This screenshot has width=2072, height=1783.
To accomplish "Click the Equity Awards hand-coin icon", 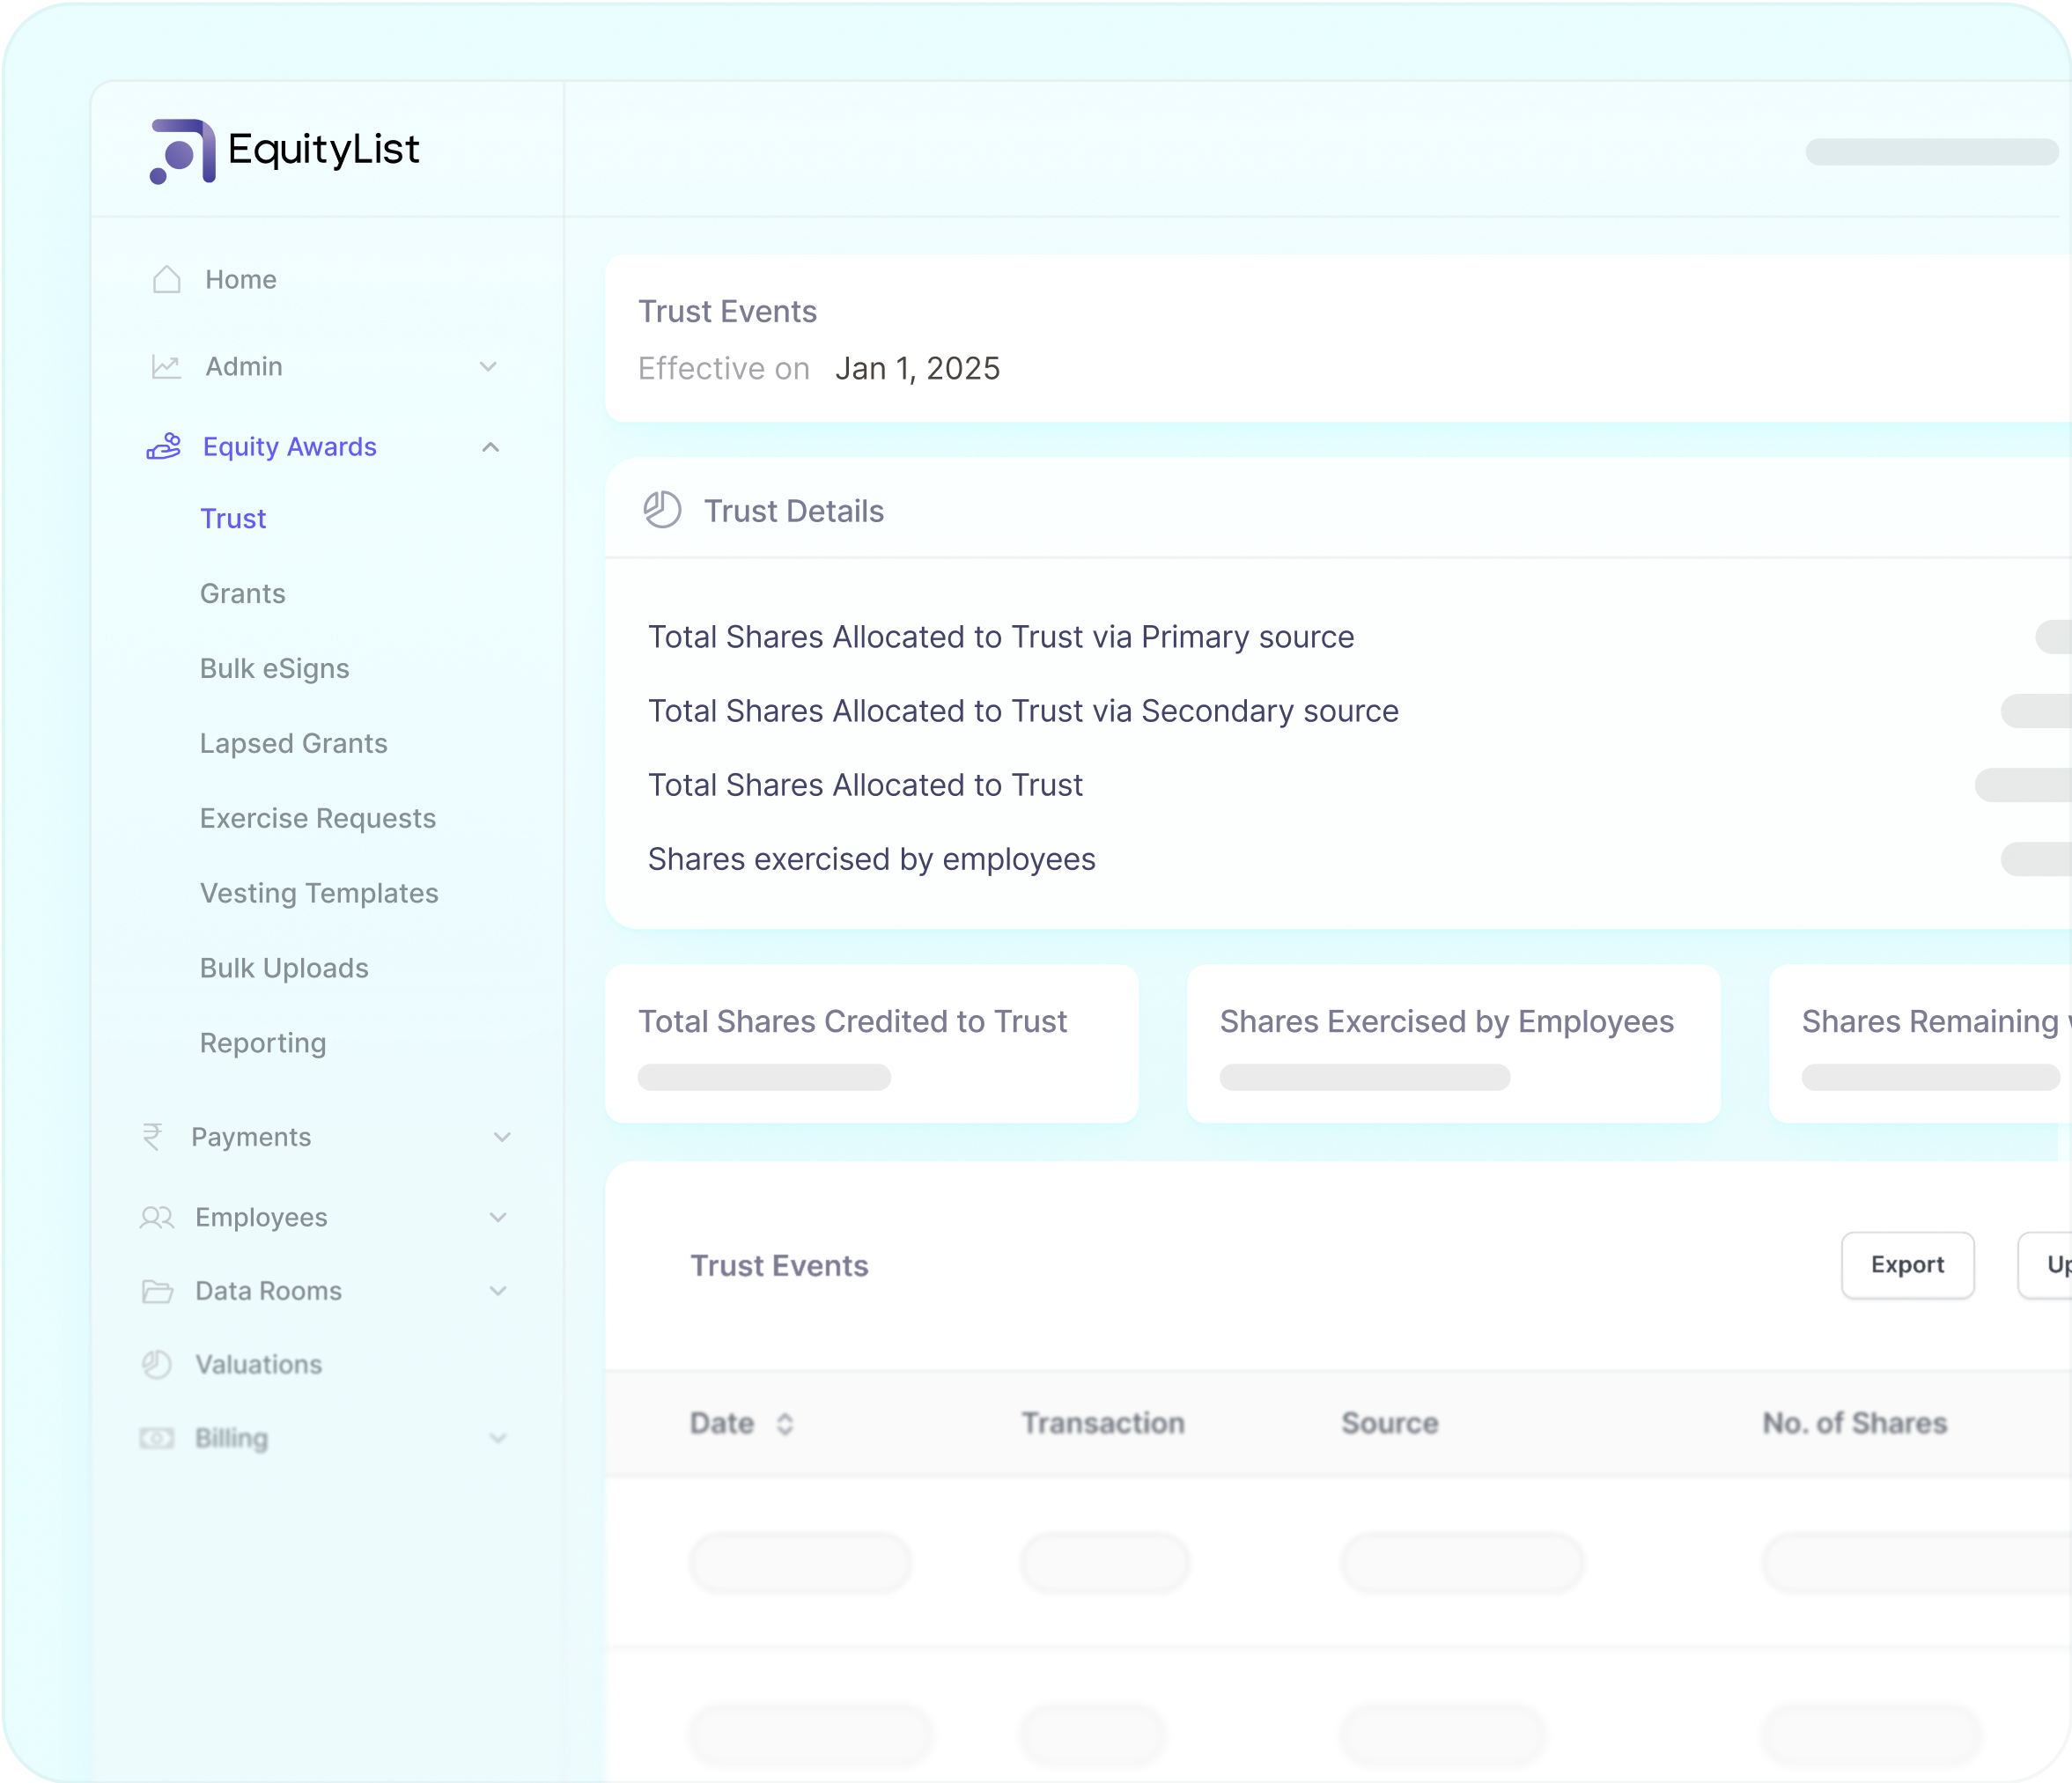I will 164,446.
